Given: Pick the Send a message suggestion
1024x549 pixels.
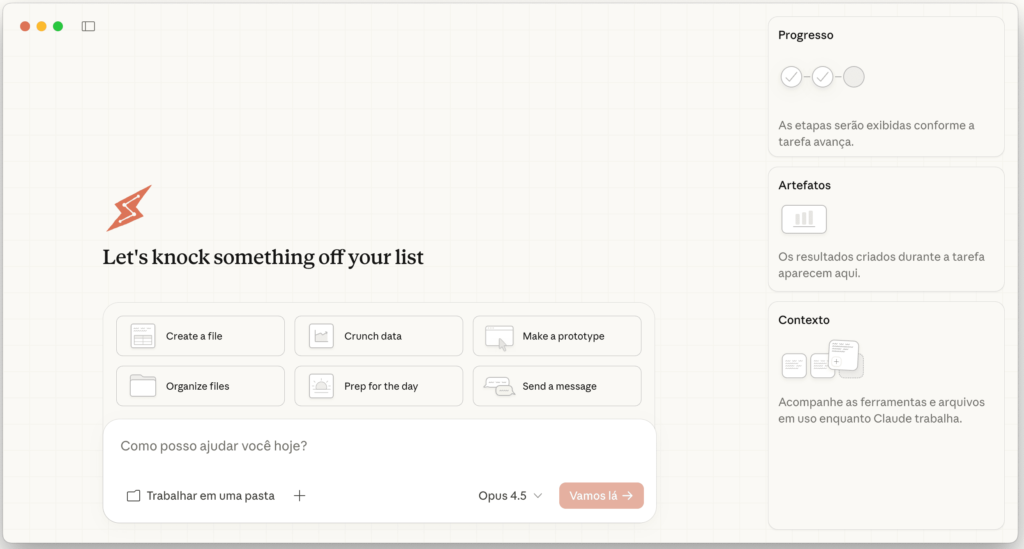Looking at the screenshot, I should coord(557,386).
